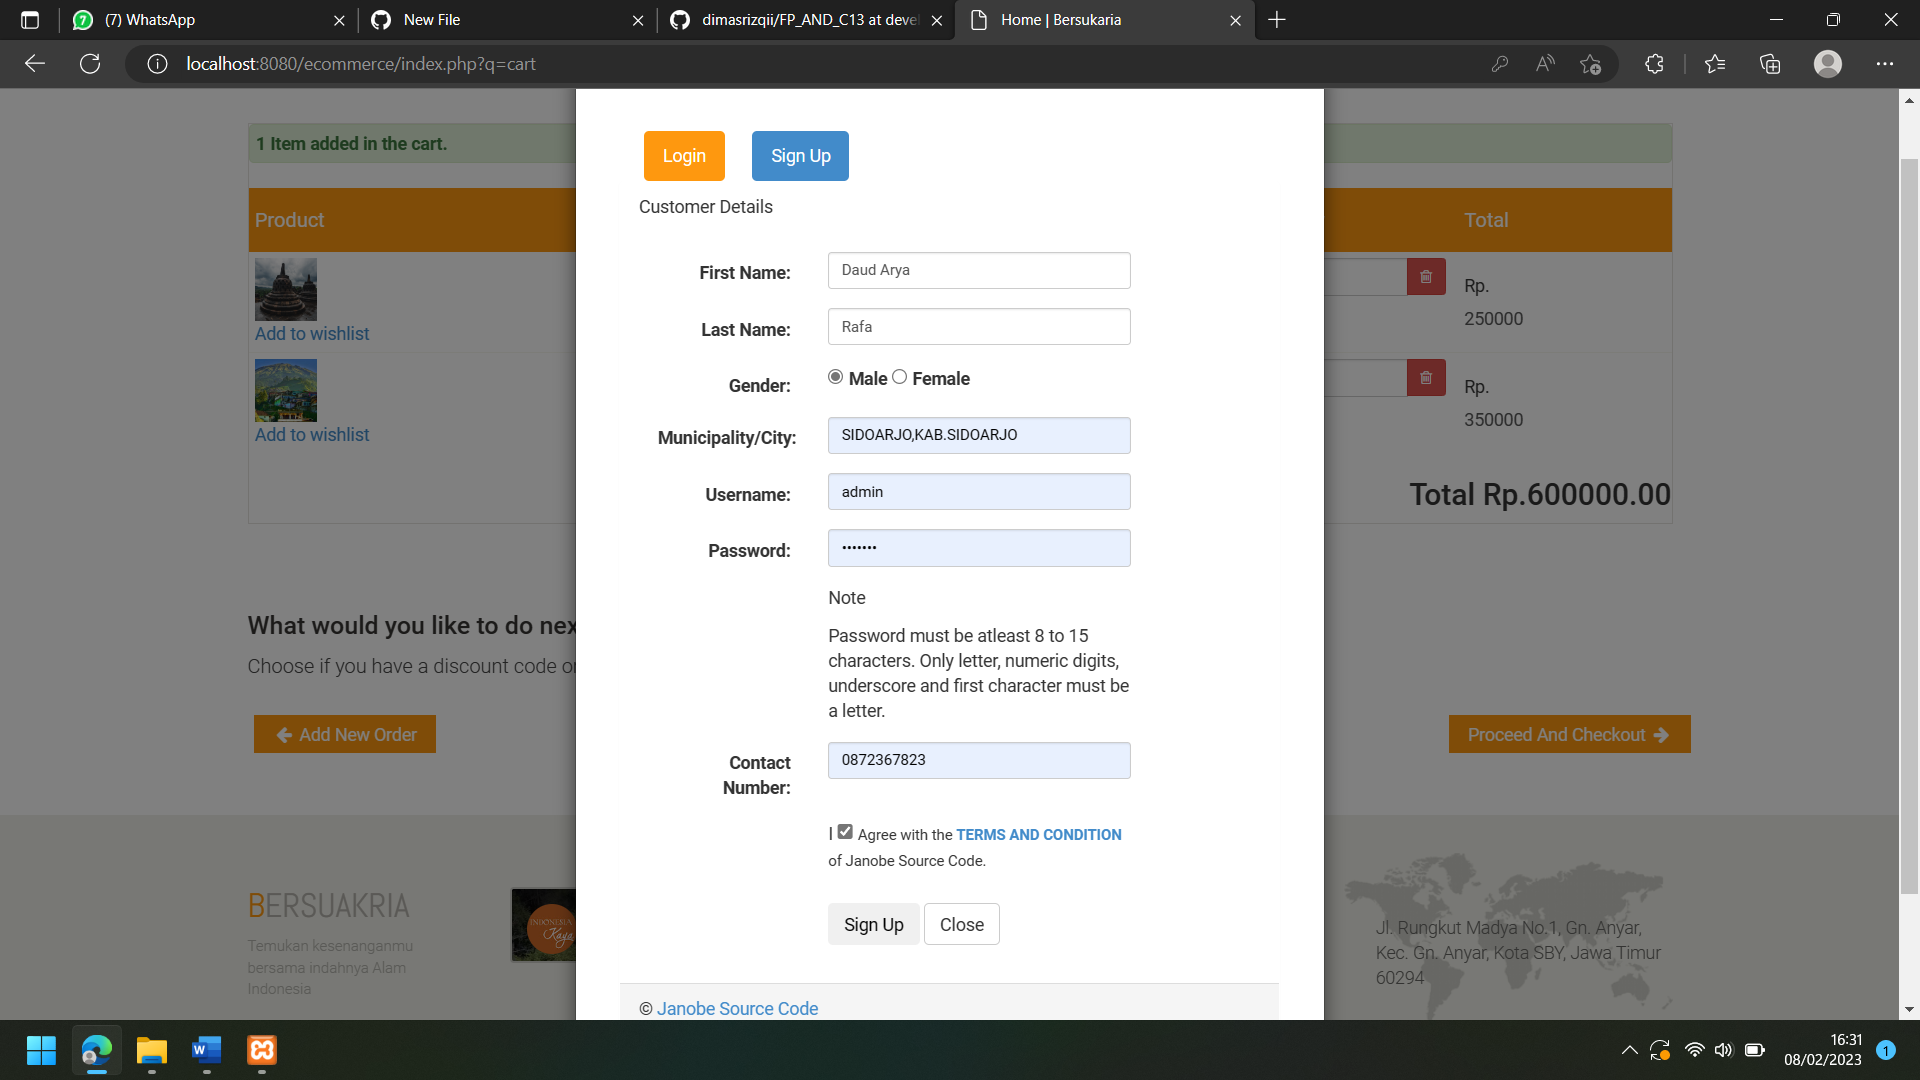The image size is (1920, 1080).
Task: Refresh the current page
Action: click(x=90, y=63)
